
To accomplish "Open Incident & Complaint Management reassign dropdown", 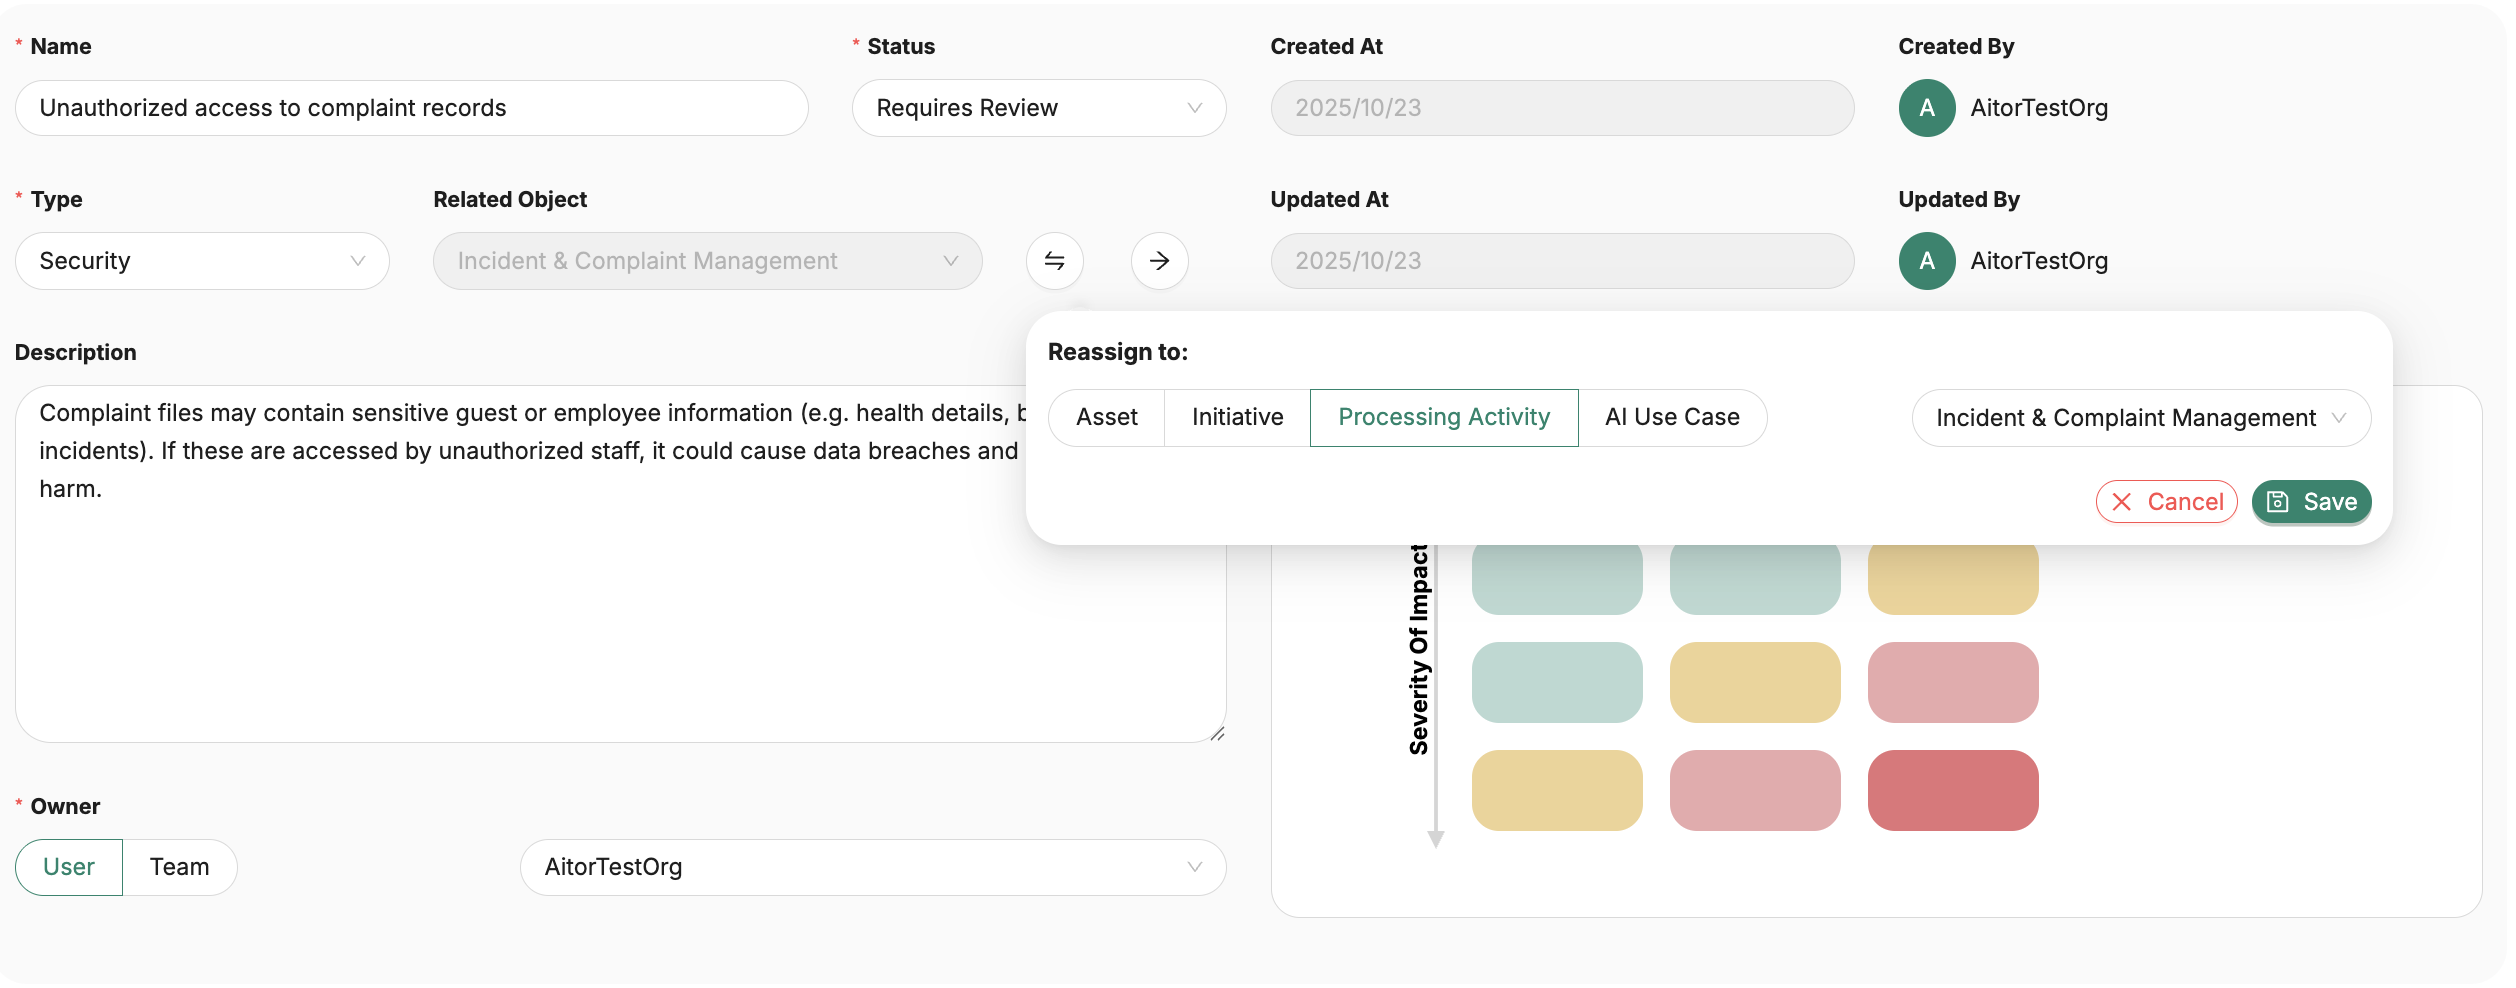I will tap(2140, 418).
